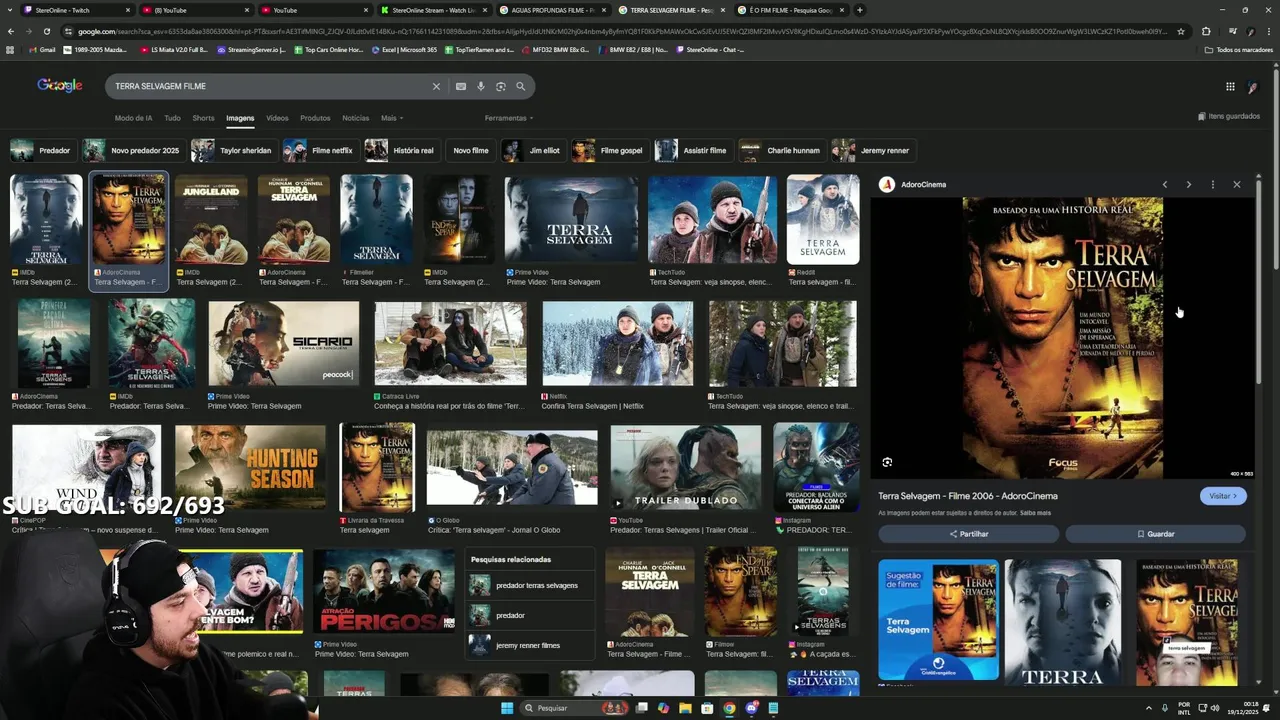Screen dimensions: 1280x720
Task: Open the HUNTING SEASON image result
Action: pyautogui.click(x=250, y=466)
